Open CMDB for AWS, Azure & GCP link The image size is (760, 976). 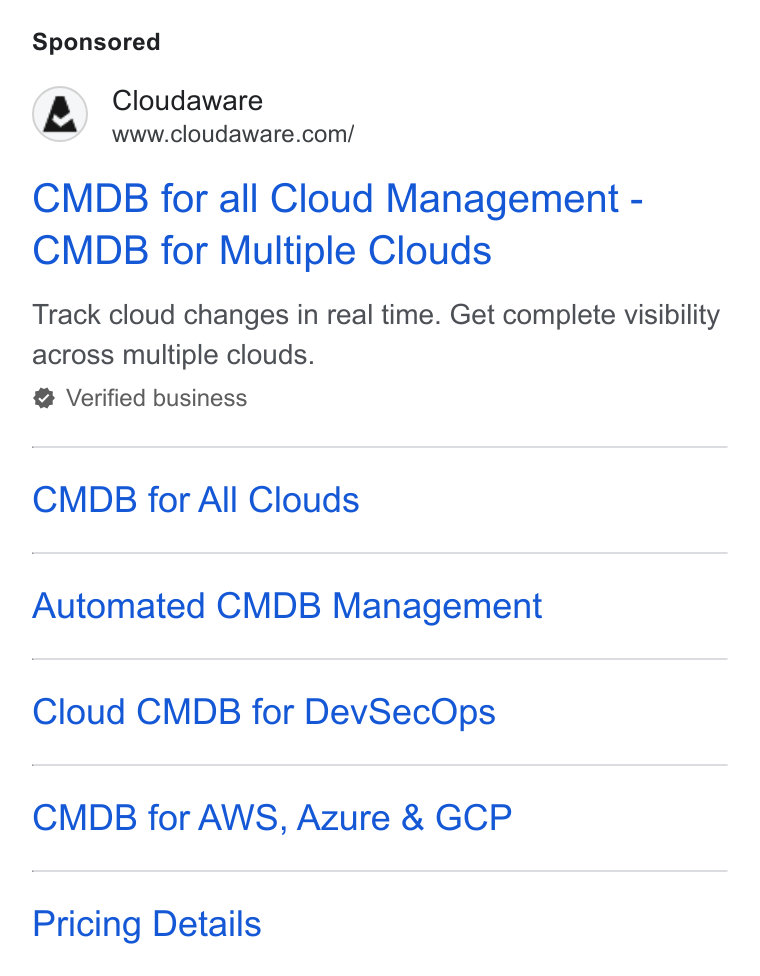(x=272, y=818)
